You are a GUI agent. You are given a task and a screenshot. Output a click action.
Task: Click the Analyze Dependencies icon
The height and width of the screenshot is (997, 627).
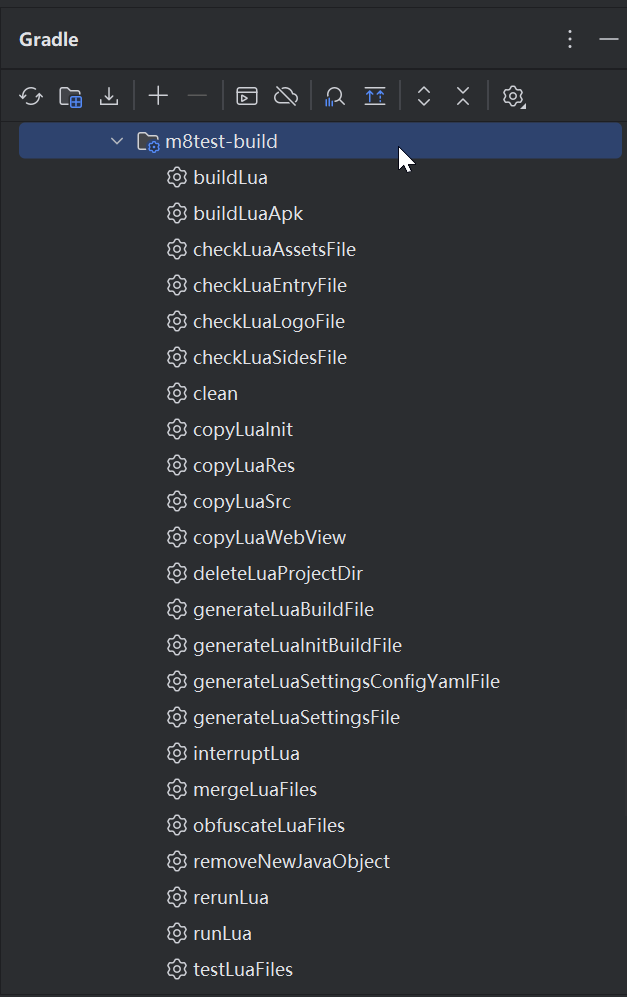tap(335, 96)
